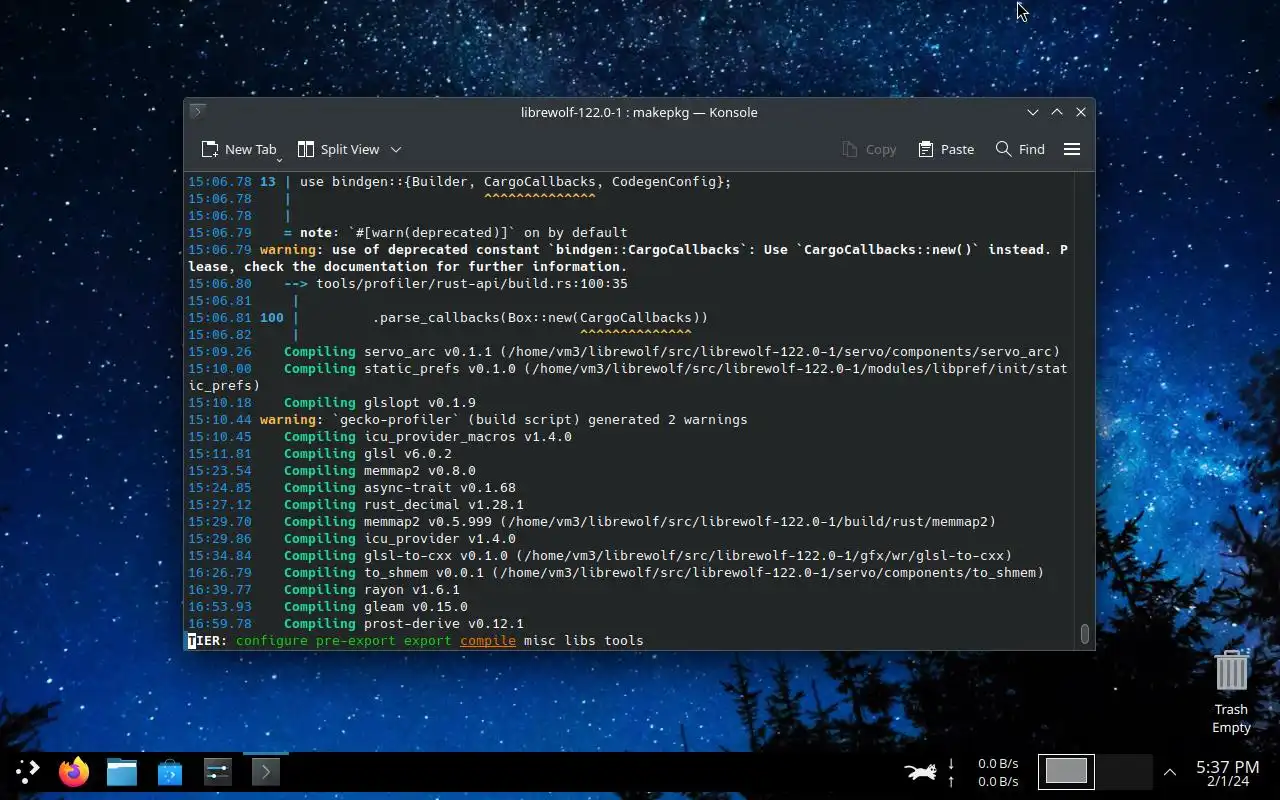Click the "Compiling static_prefs v0.1.0" line
1280x800 pixels.
(x=628, y=377)
